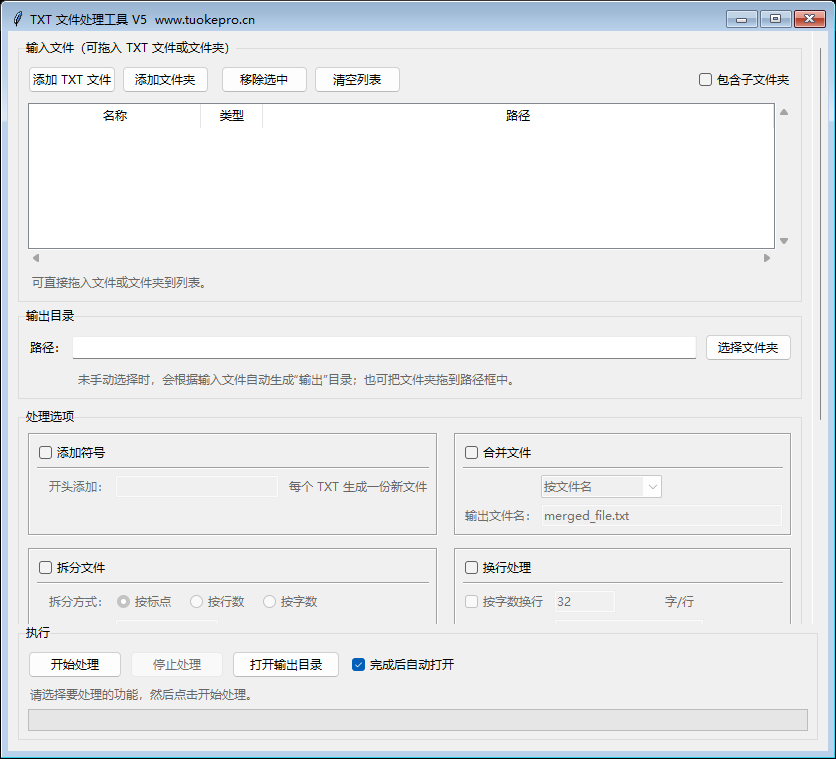
Task: Click the 路径 column header
Action: point(518,116)
